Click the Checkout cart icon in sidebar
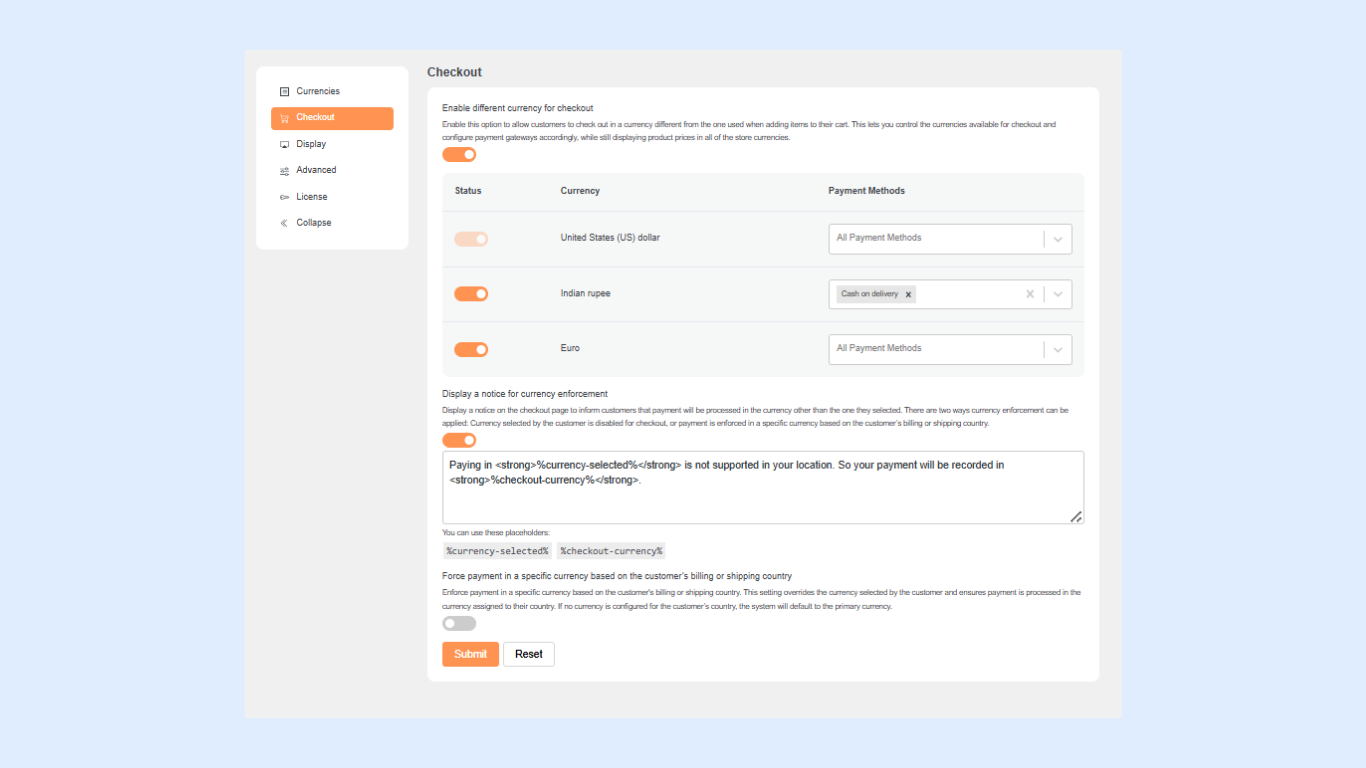 [x=285, y=118]
